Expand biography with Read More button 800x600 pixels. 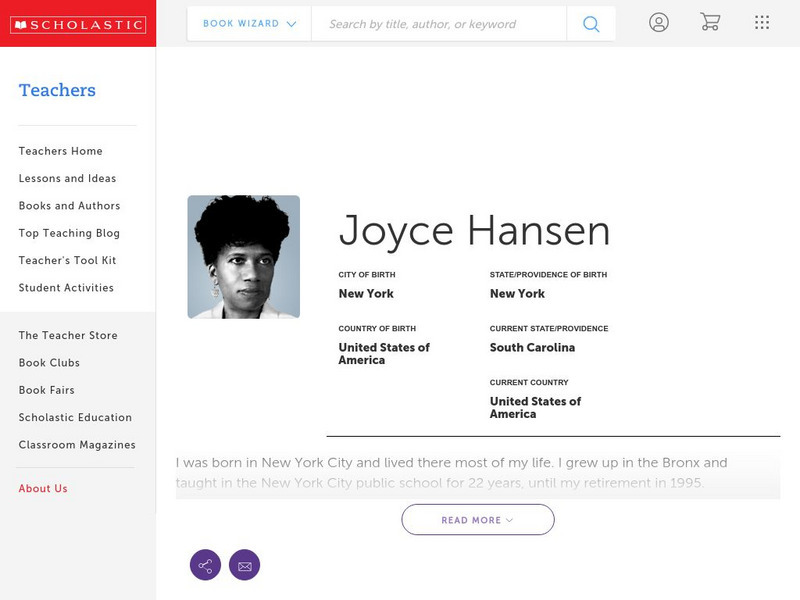point(478,520)
